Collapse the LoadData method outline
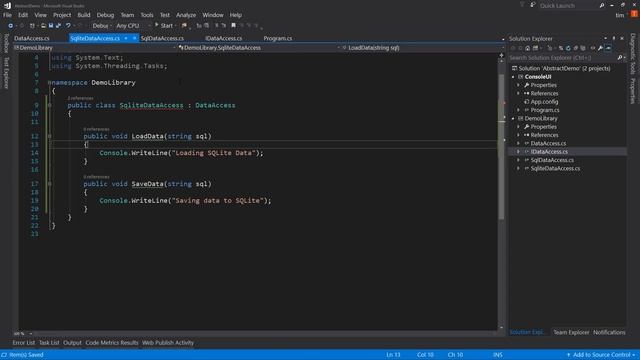This screenshot has width=640, height=360. tap(49, 136)
